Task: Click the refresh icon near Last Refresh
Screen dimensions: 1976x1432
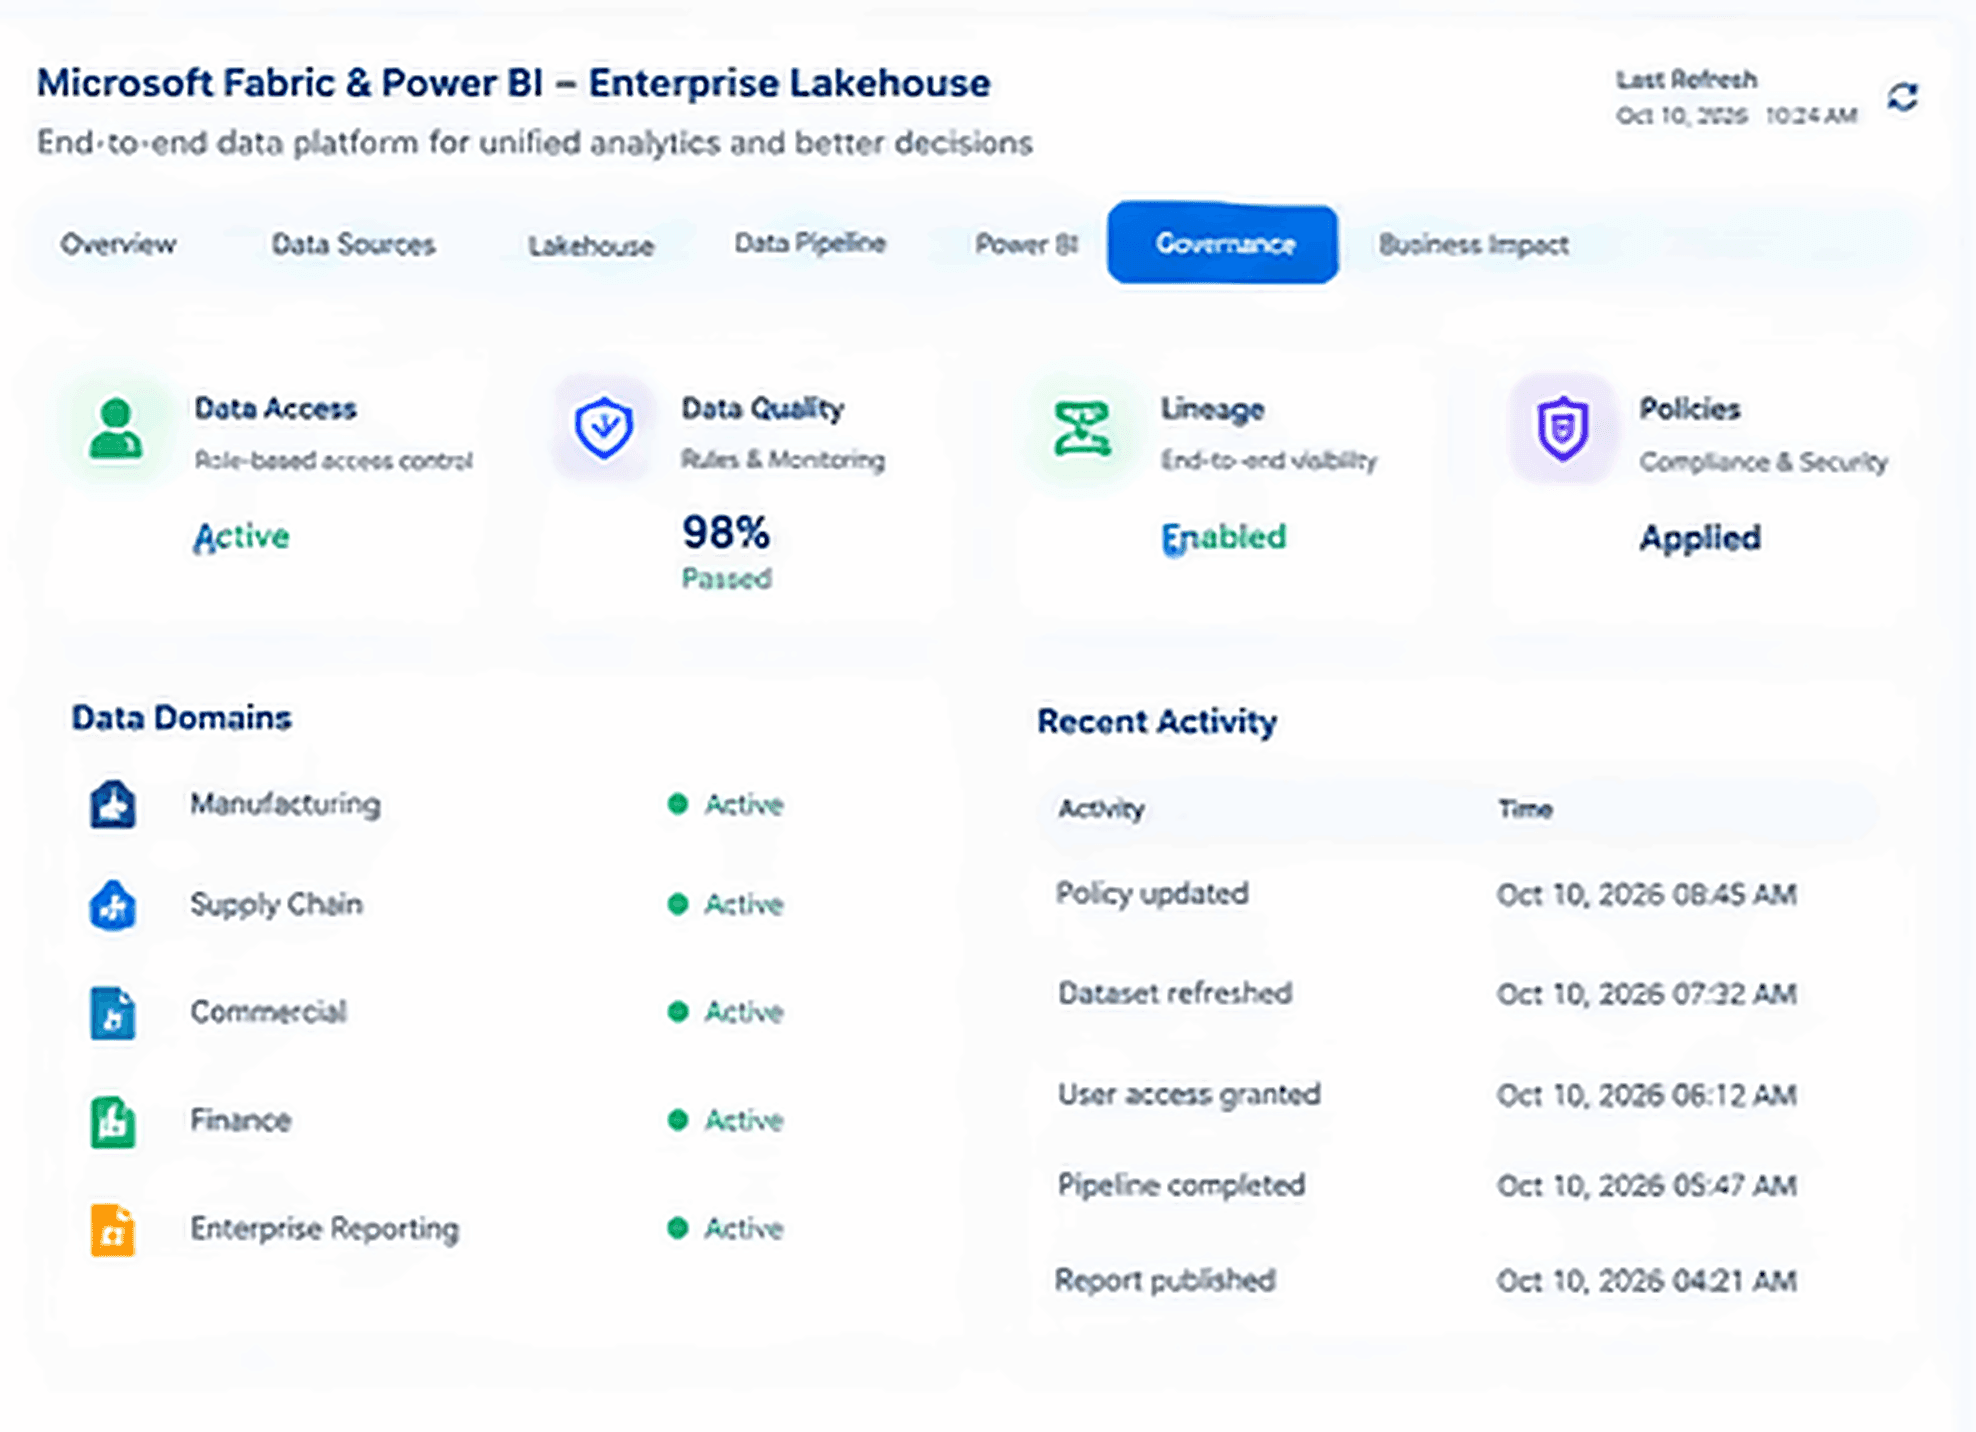Action: point(1902,97)
